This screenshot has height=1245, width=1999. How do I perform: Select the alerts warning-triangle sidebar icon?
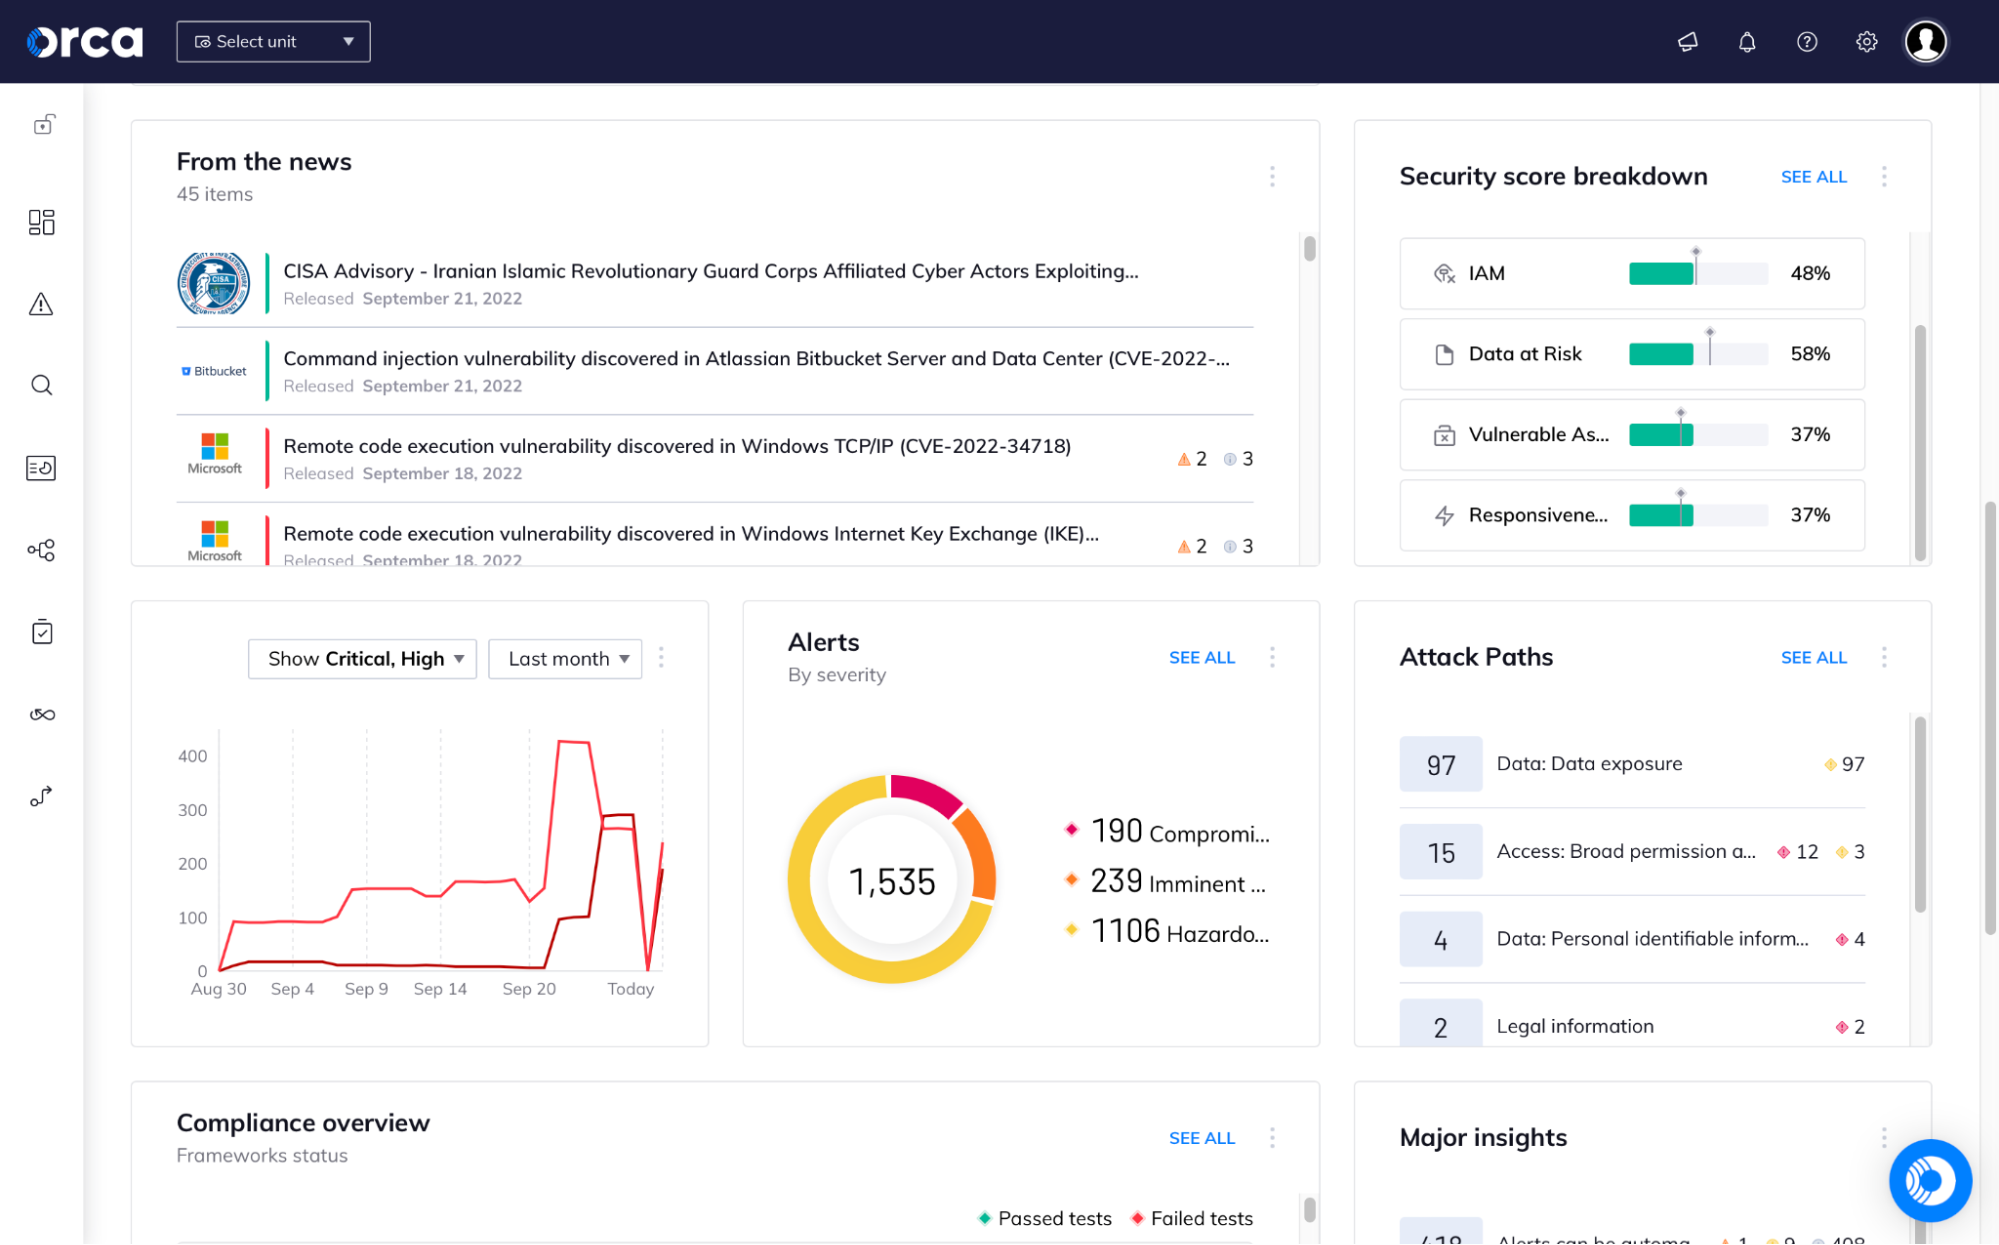coord(42,305)
